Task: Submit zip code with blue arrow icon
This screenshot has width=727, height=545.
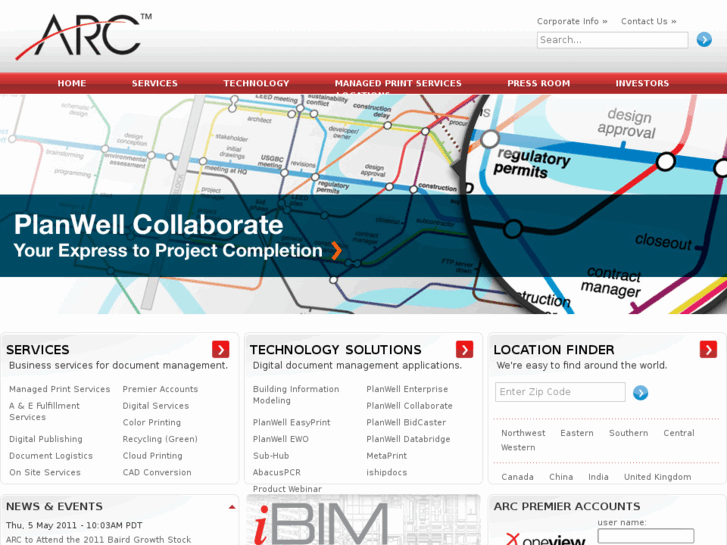Action: (x=640, y=393)
